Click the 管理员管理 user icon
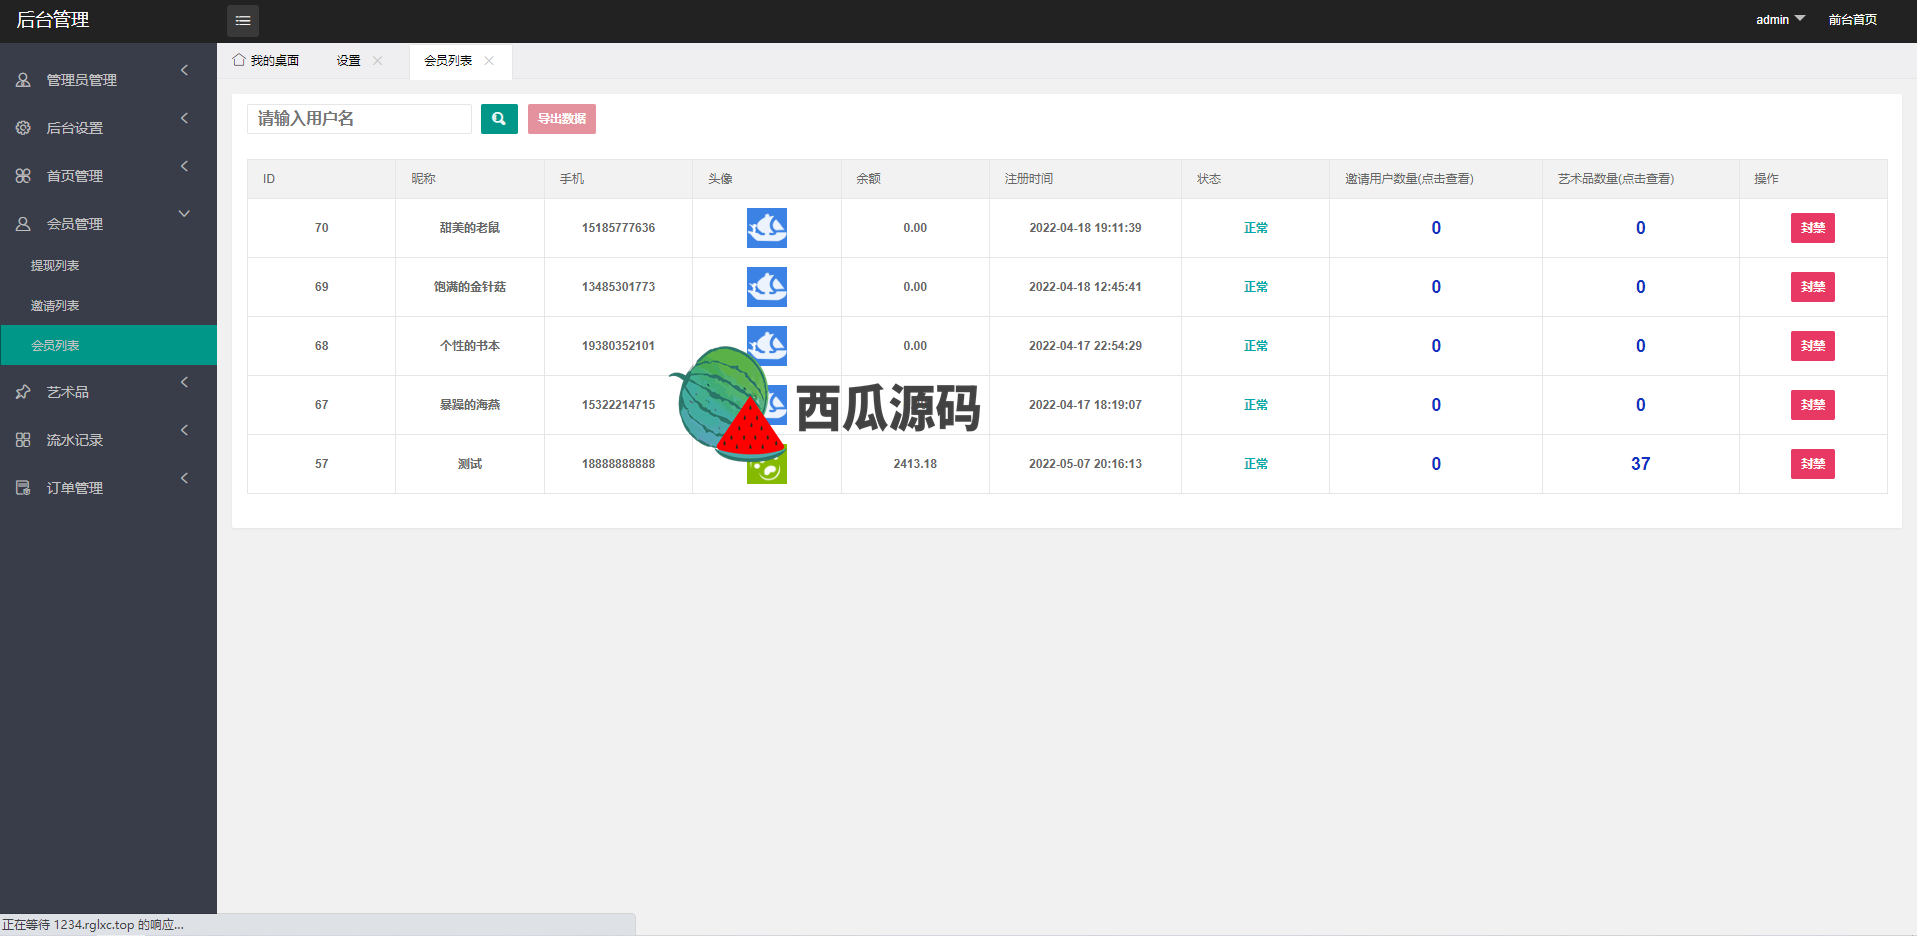Image resolution: width=1917 pixels, height=936 pixels. [x=23, y=80]
